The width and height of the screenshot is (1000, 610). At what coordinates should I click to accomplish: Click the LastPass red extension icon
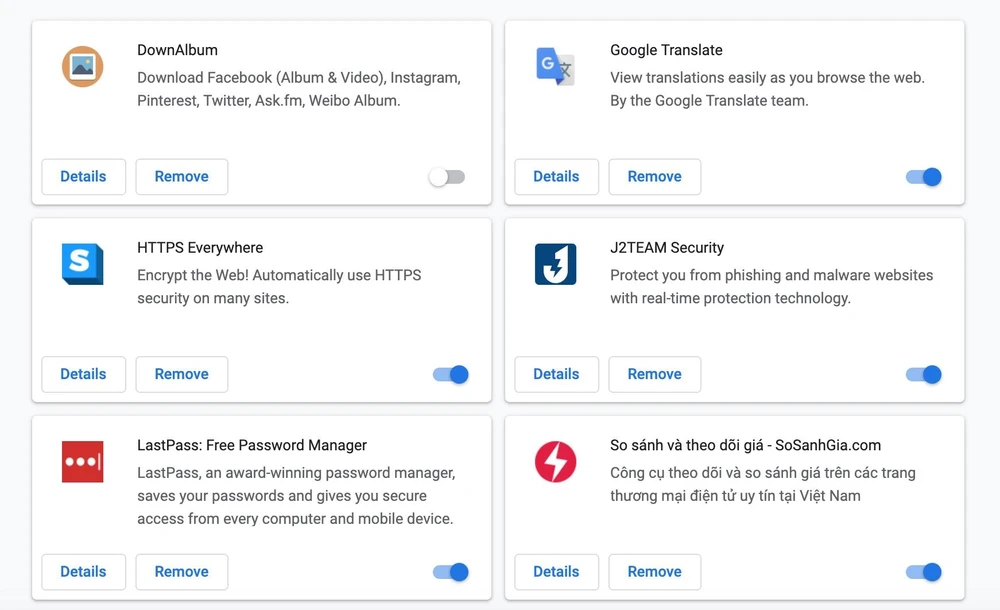tap(82, 462)
